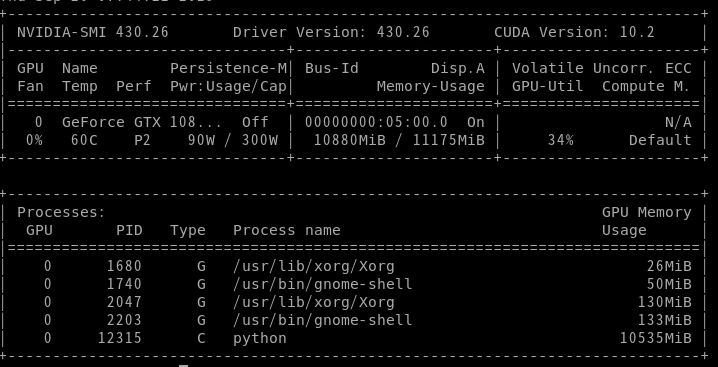The width and height of the screenshot is (718, 367).
Task: Click the Memory-Usage header in GPU table
Action: [430, 86]
